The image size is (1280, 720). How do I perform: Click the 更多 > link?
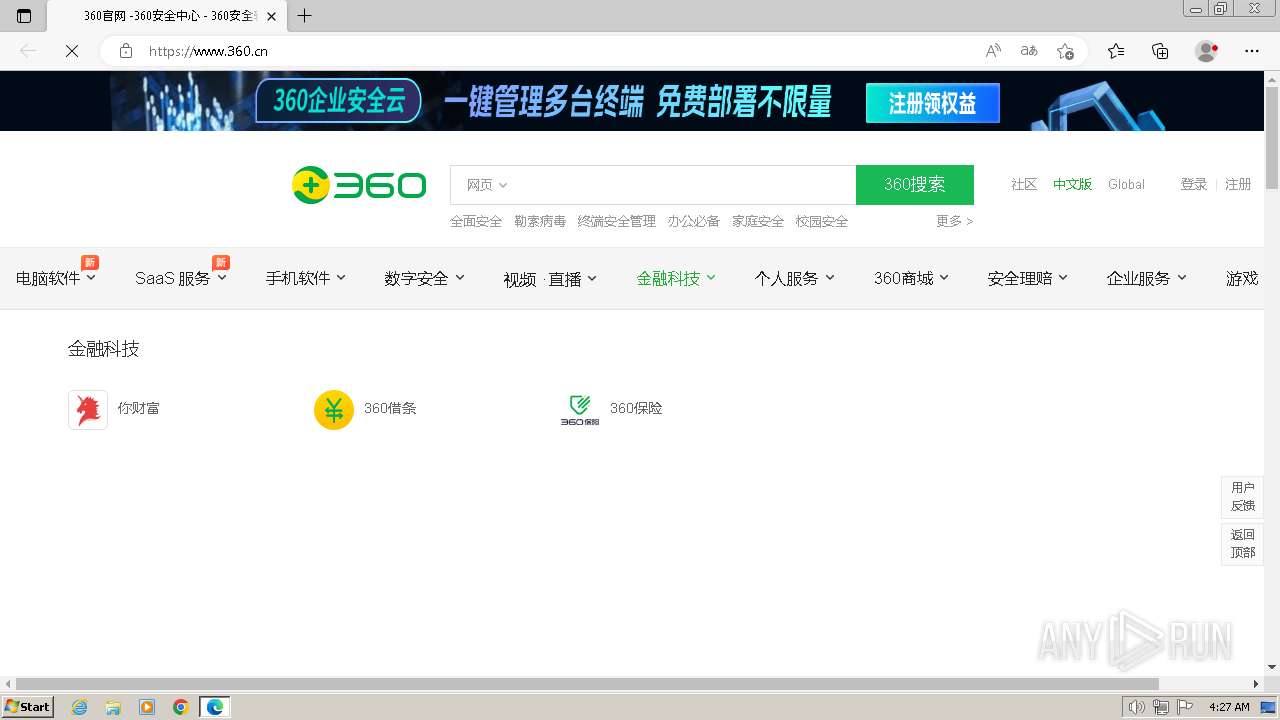pyautogui.click(x=954, y=221)
